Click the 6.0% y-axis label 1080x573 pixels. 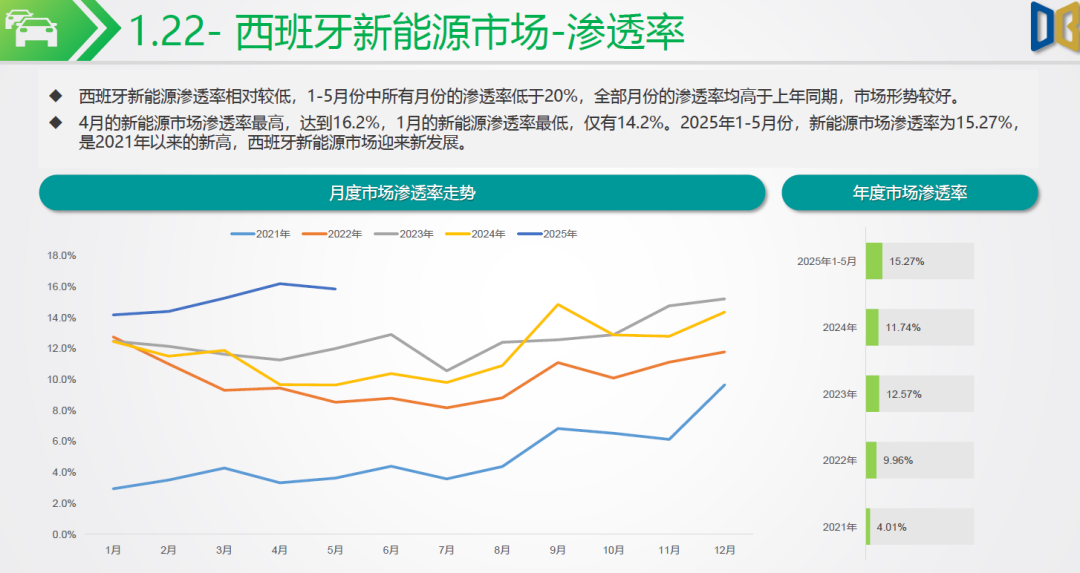(x=63, y=441)
